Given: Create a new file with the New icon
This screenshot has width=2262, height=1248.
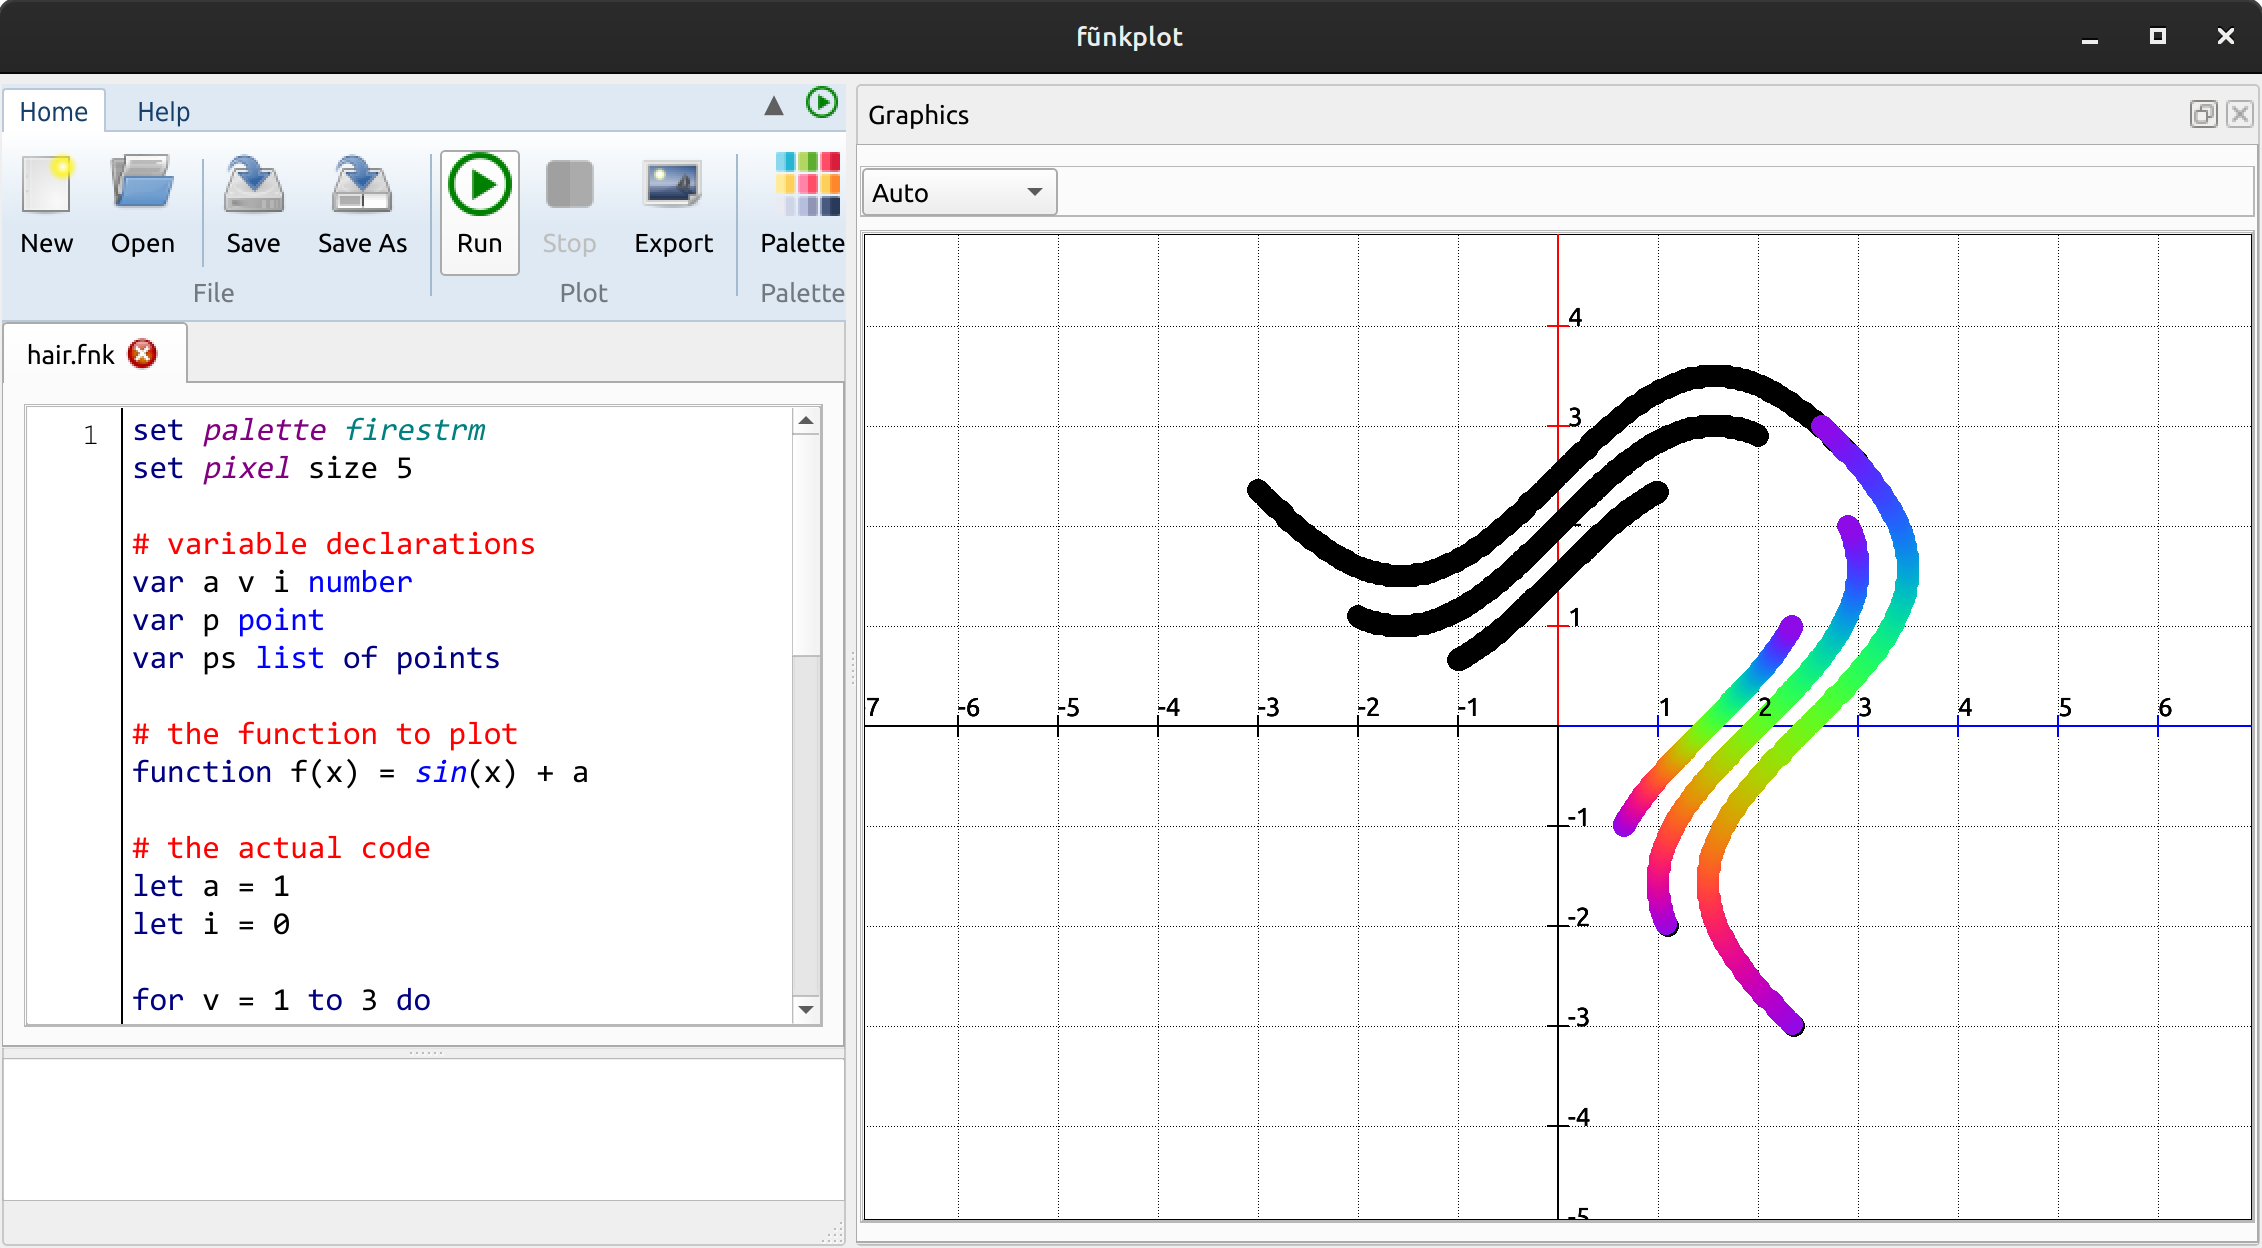Looking at the screenshot, I should tap(47, 200).
